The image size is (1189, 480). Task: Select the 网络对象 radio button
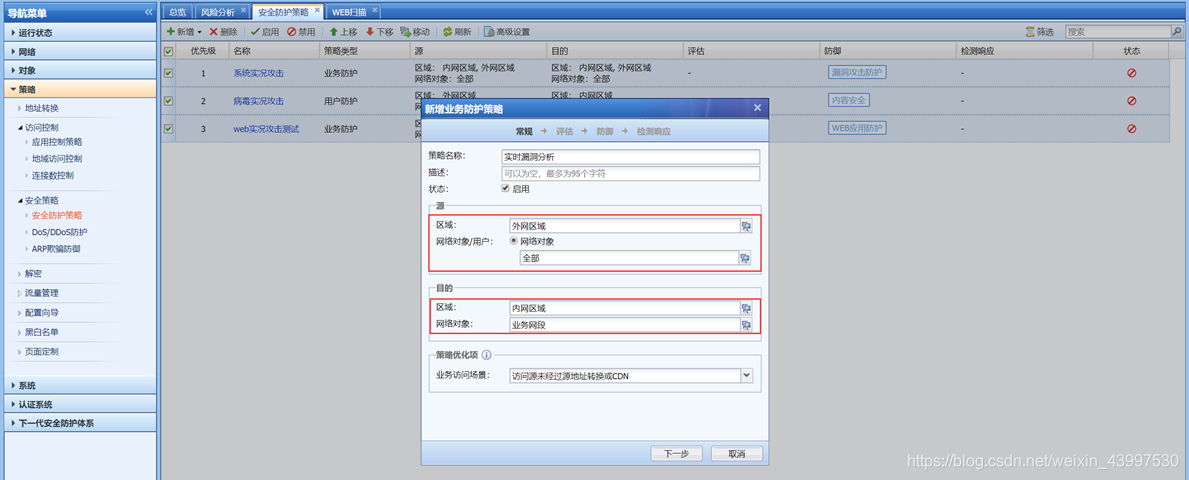(513, 241)
